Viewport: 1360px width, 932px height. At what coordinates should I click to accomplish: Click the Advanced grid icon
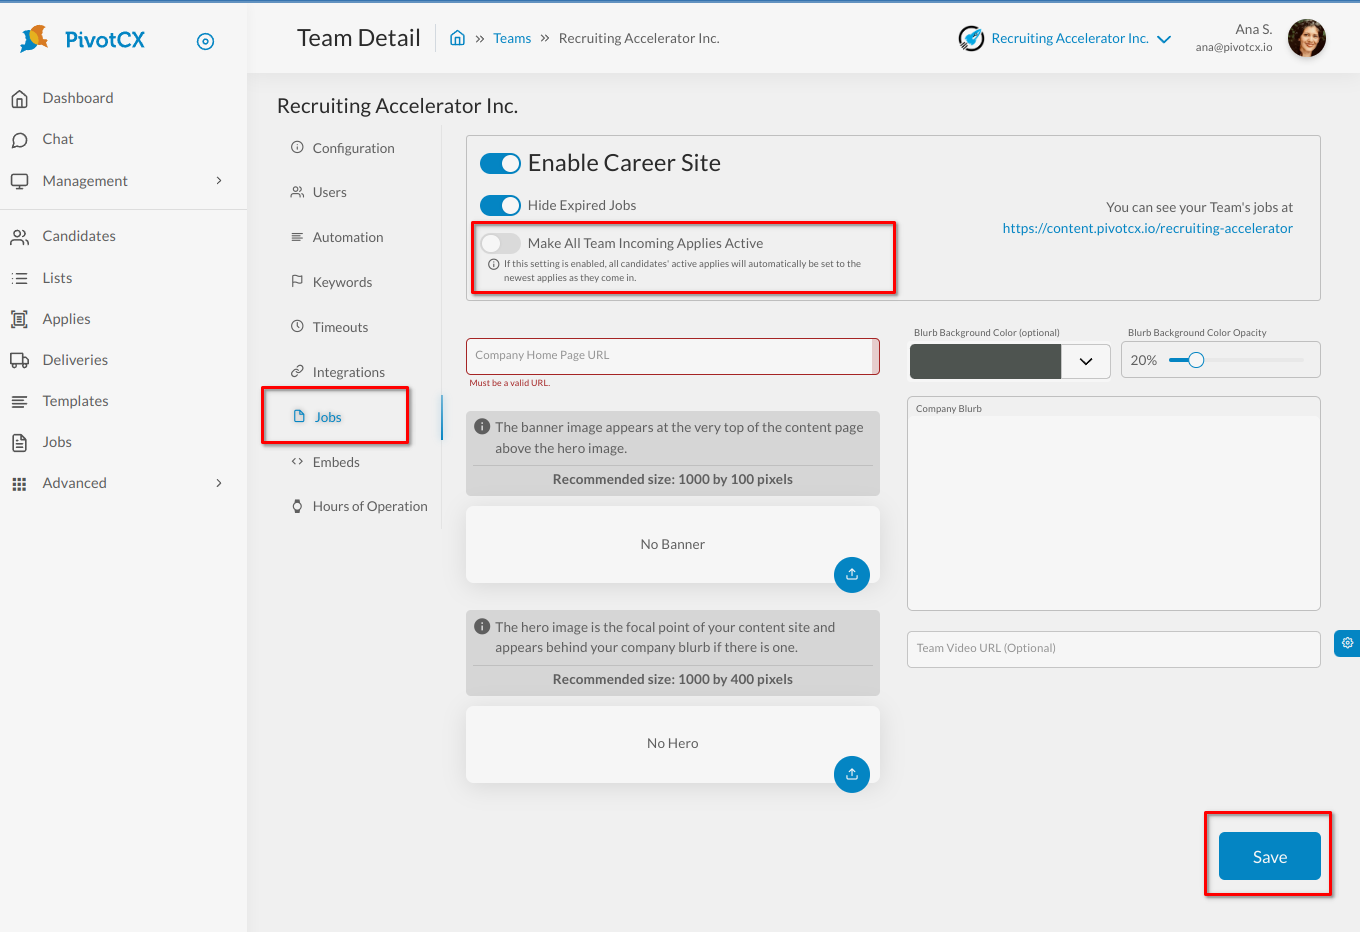[19, 484]
